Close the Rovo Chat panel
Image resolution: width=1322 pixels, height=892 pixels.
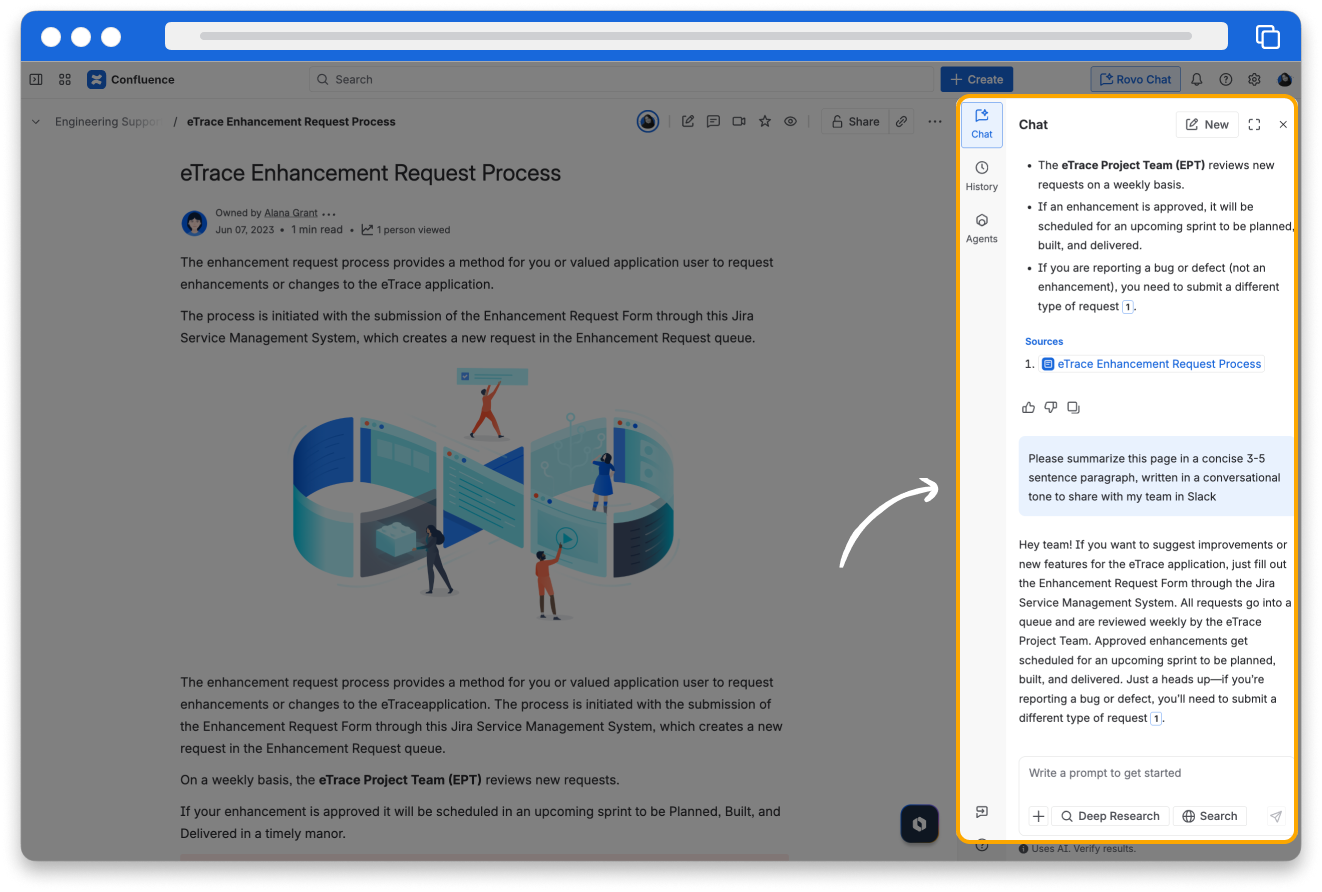click(x=1283, y=124)
